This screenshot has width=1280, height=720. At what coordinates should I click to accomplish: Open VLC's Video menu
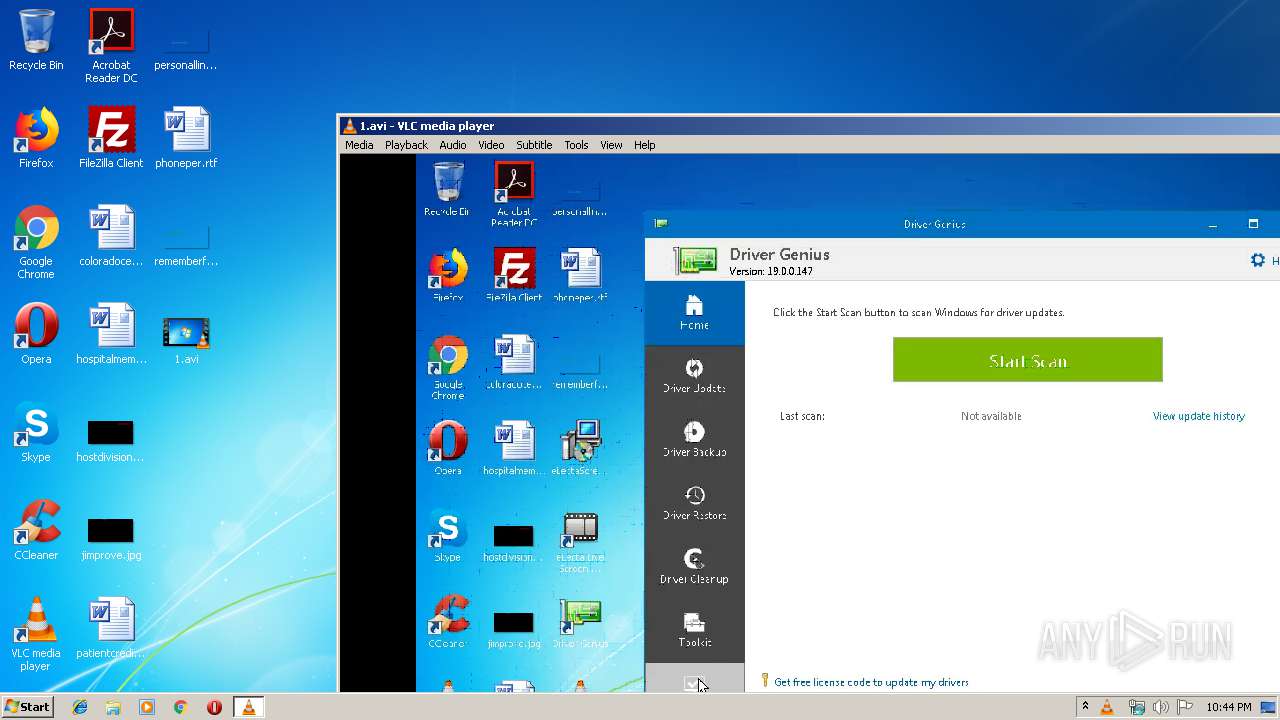point(491,145)
